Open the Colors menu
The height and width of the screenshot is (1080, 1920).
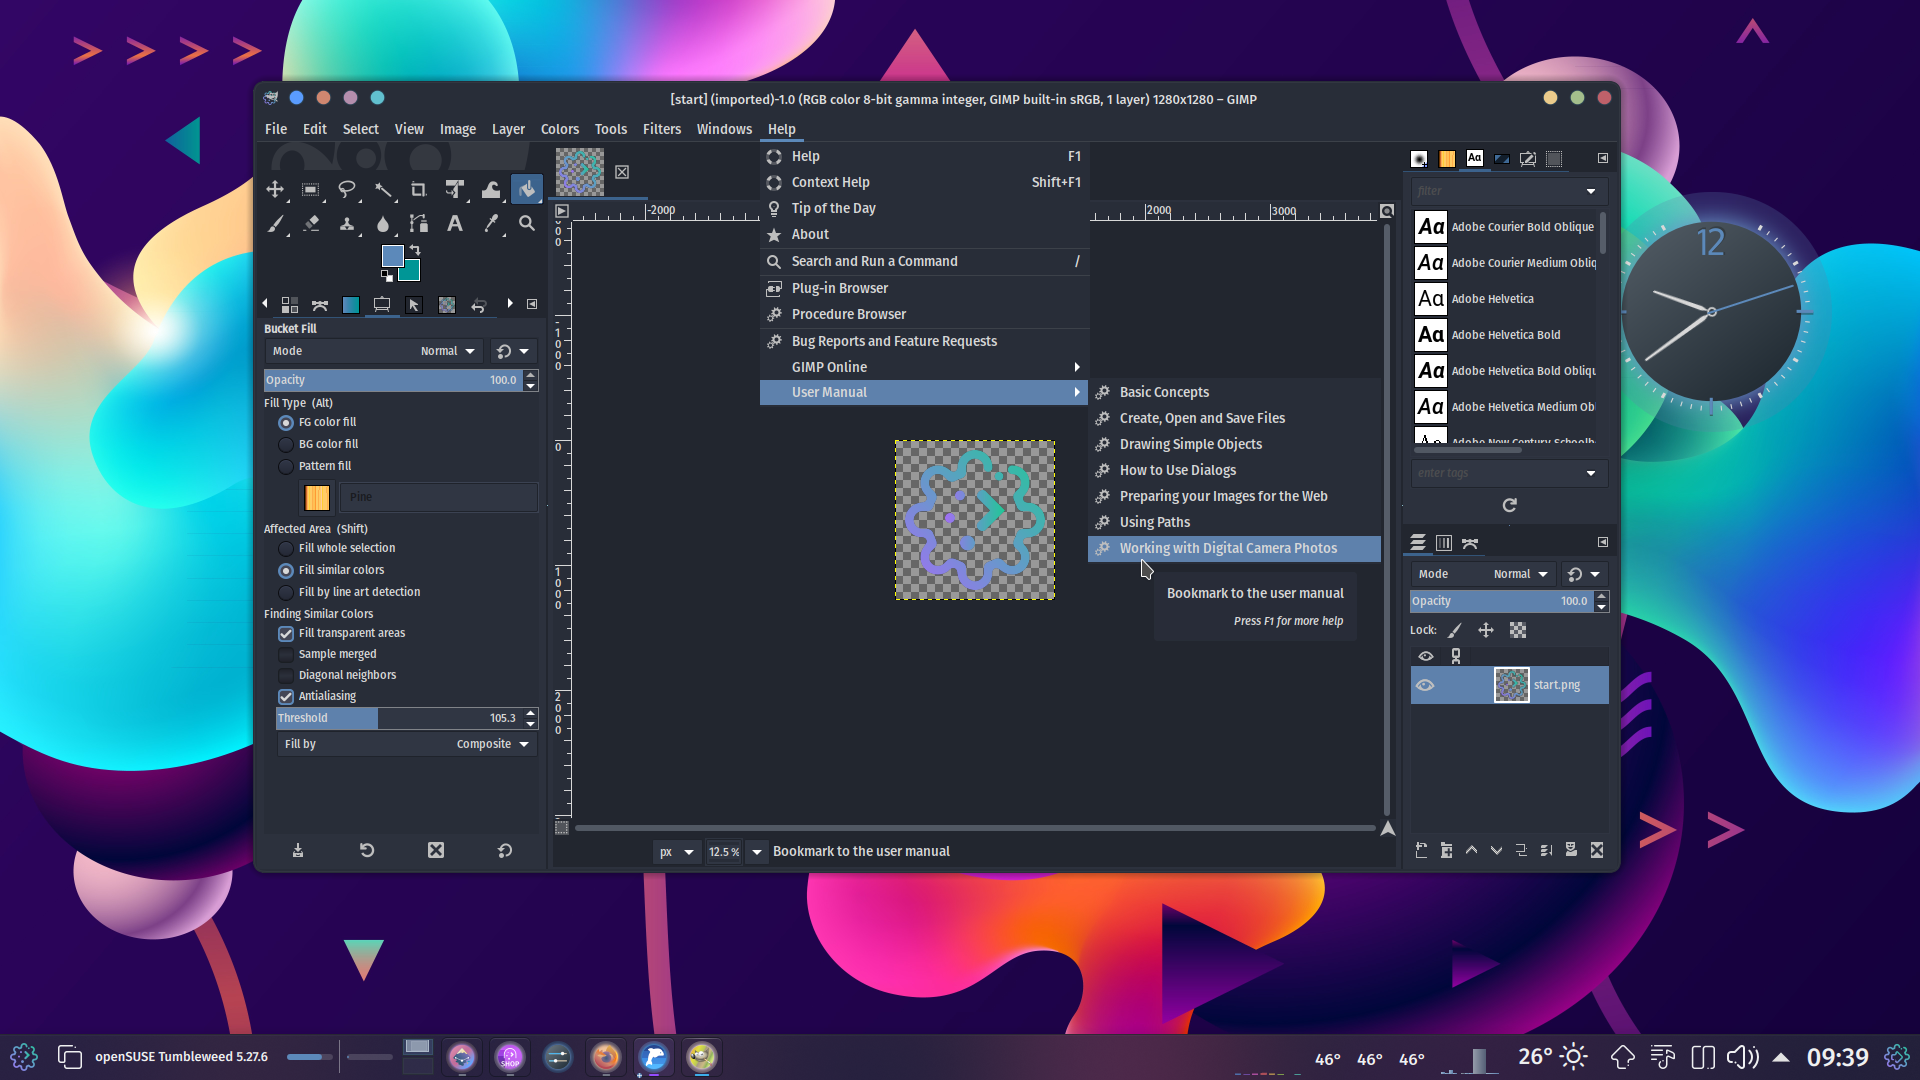coord(560,129)
